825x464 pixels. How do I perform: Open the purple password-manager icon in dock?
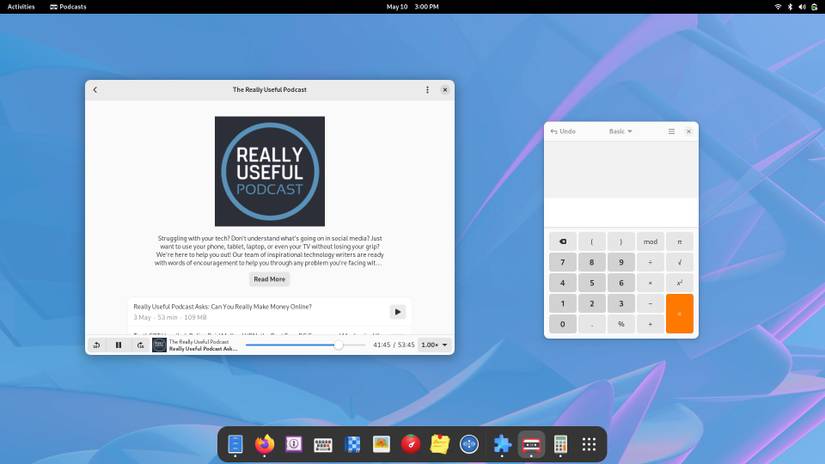tap(294, 445)
